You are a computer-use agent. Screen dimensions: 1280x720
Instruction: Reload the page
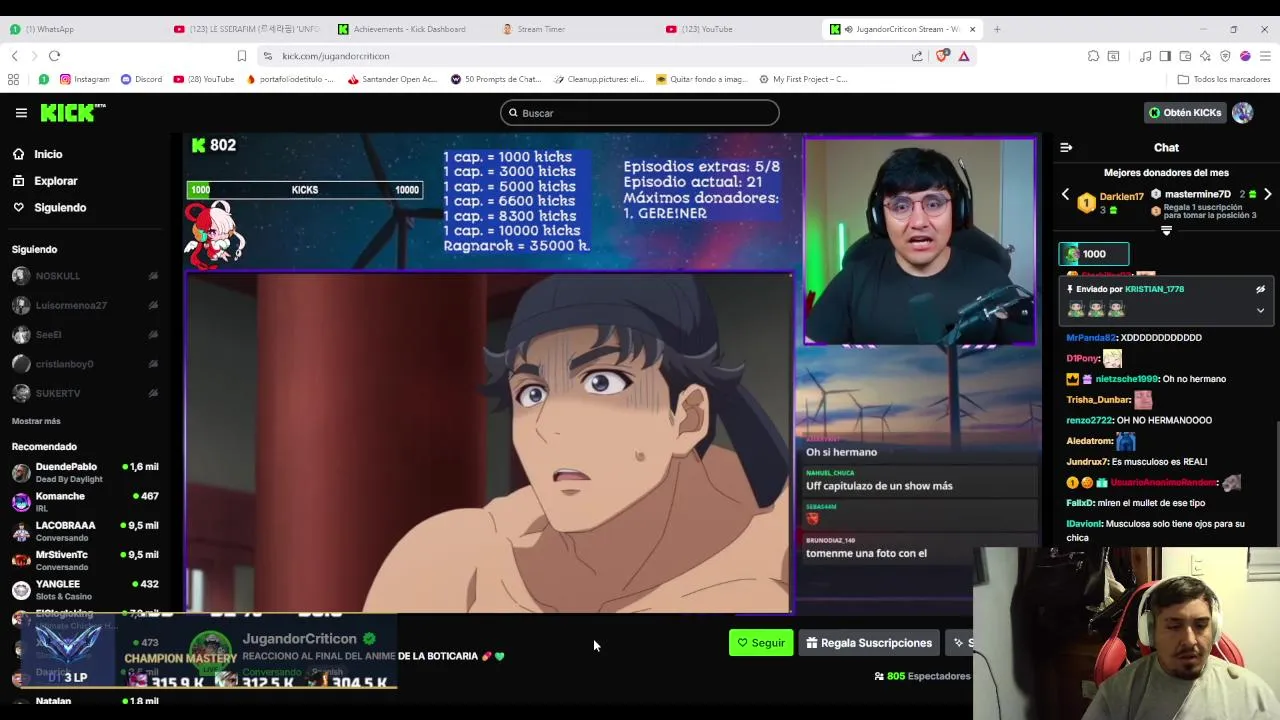[54, 56]
